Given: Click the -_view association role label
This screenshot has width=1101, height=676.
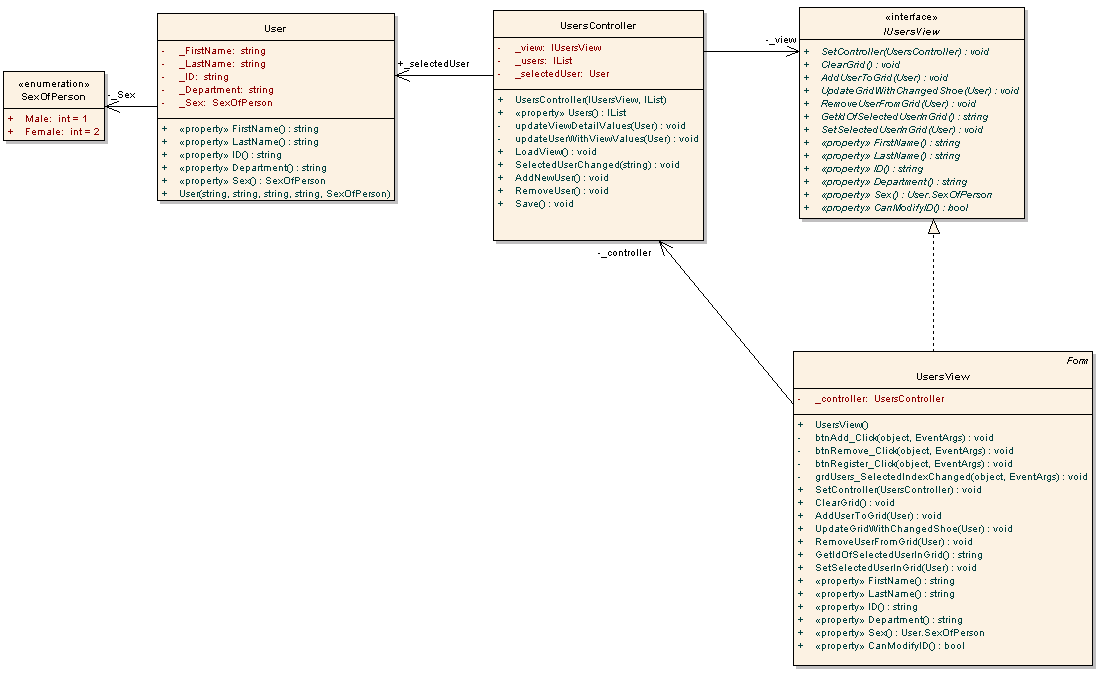Looking at the screenshot, I should 780,40.
